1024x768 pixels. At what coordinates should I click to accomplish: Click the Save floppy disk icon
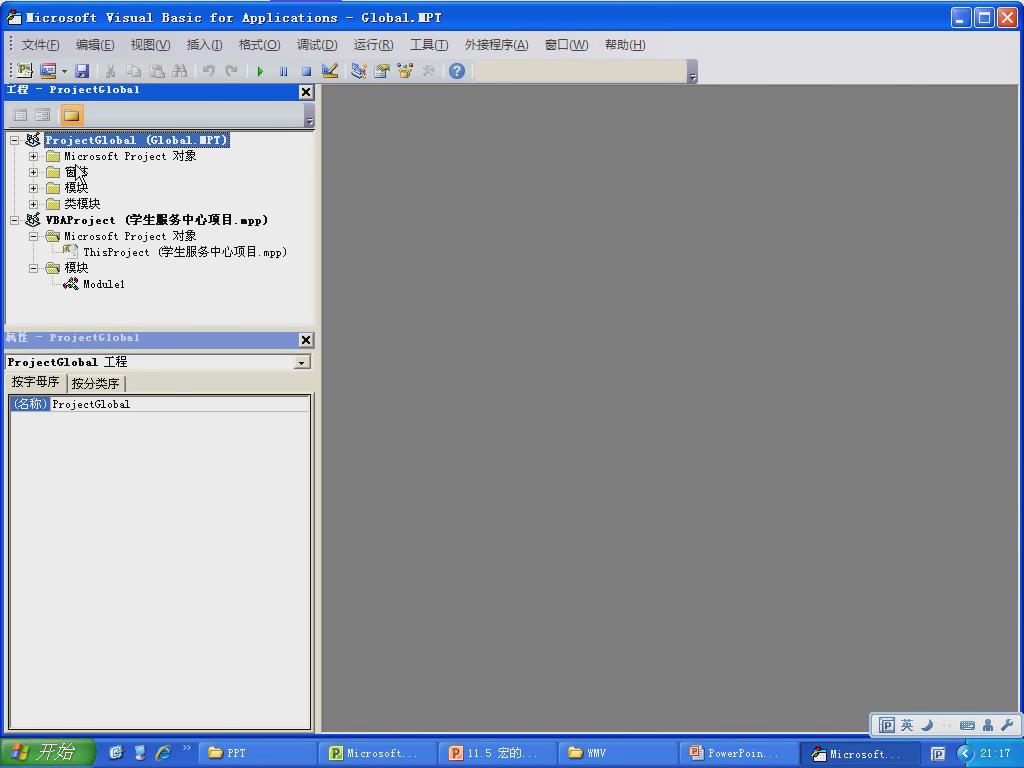82,71
